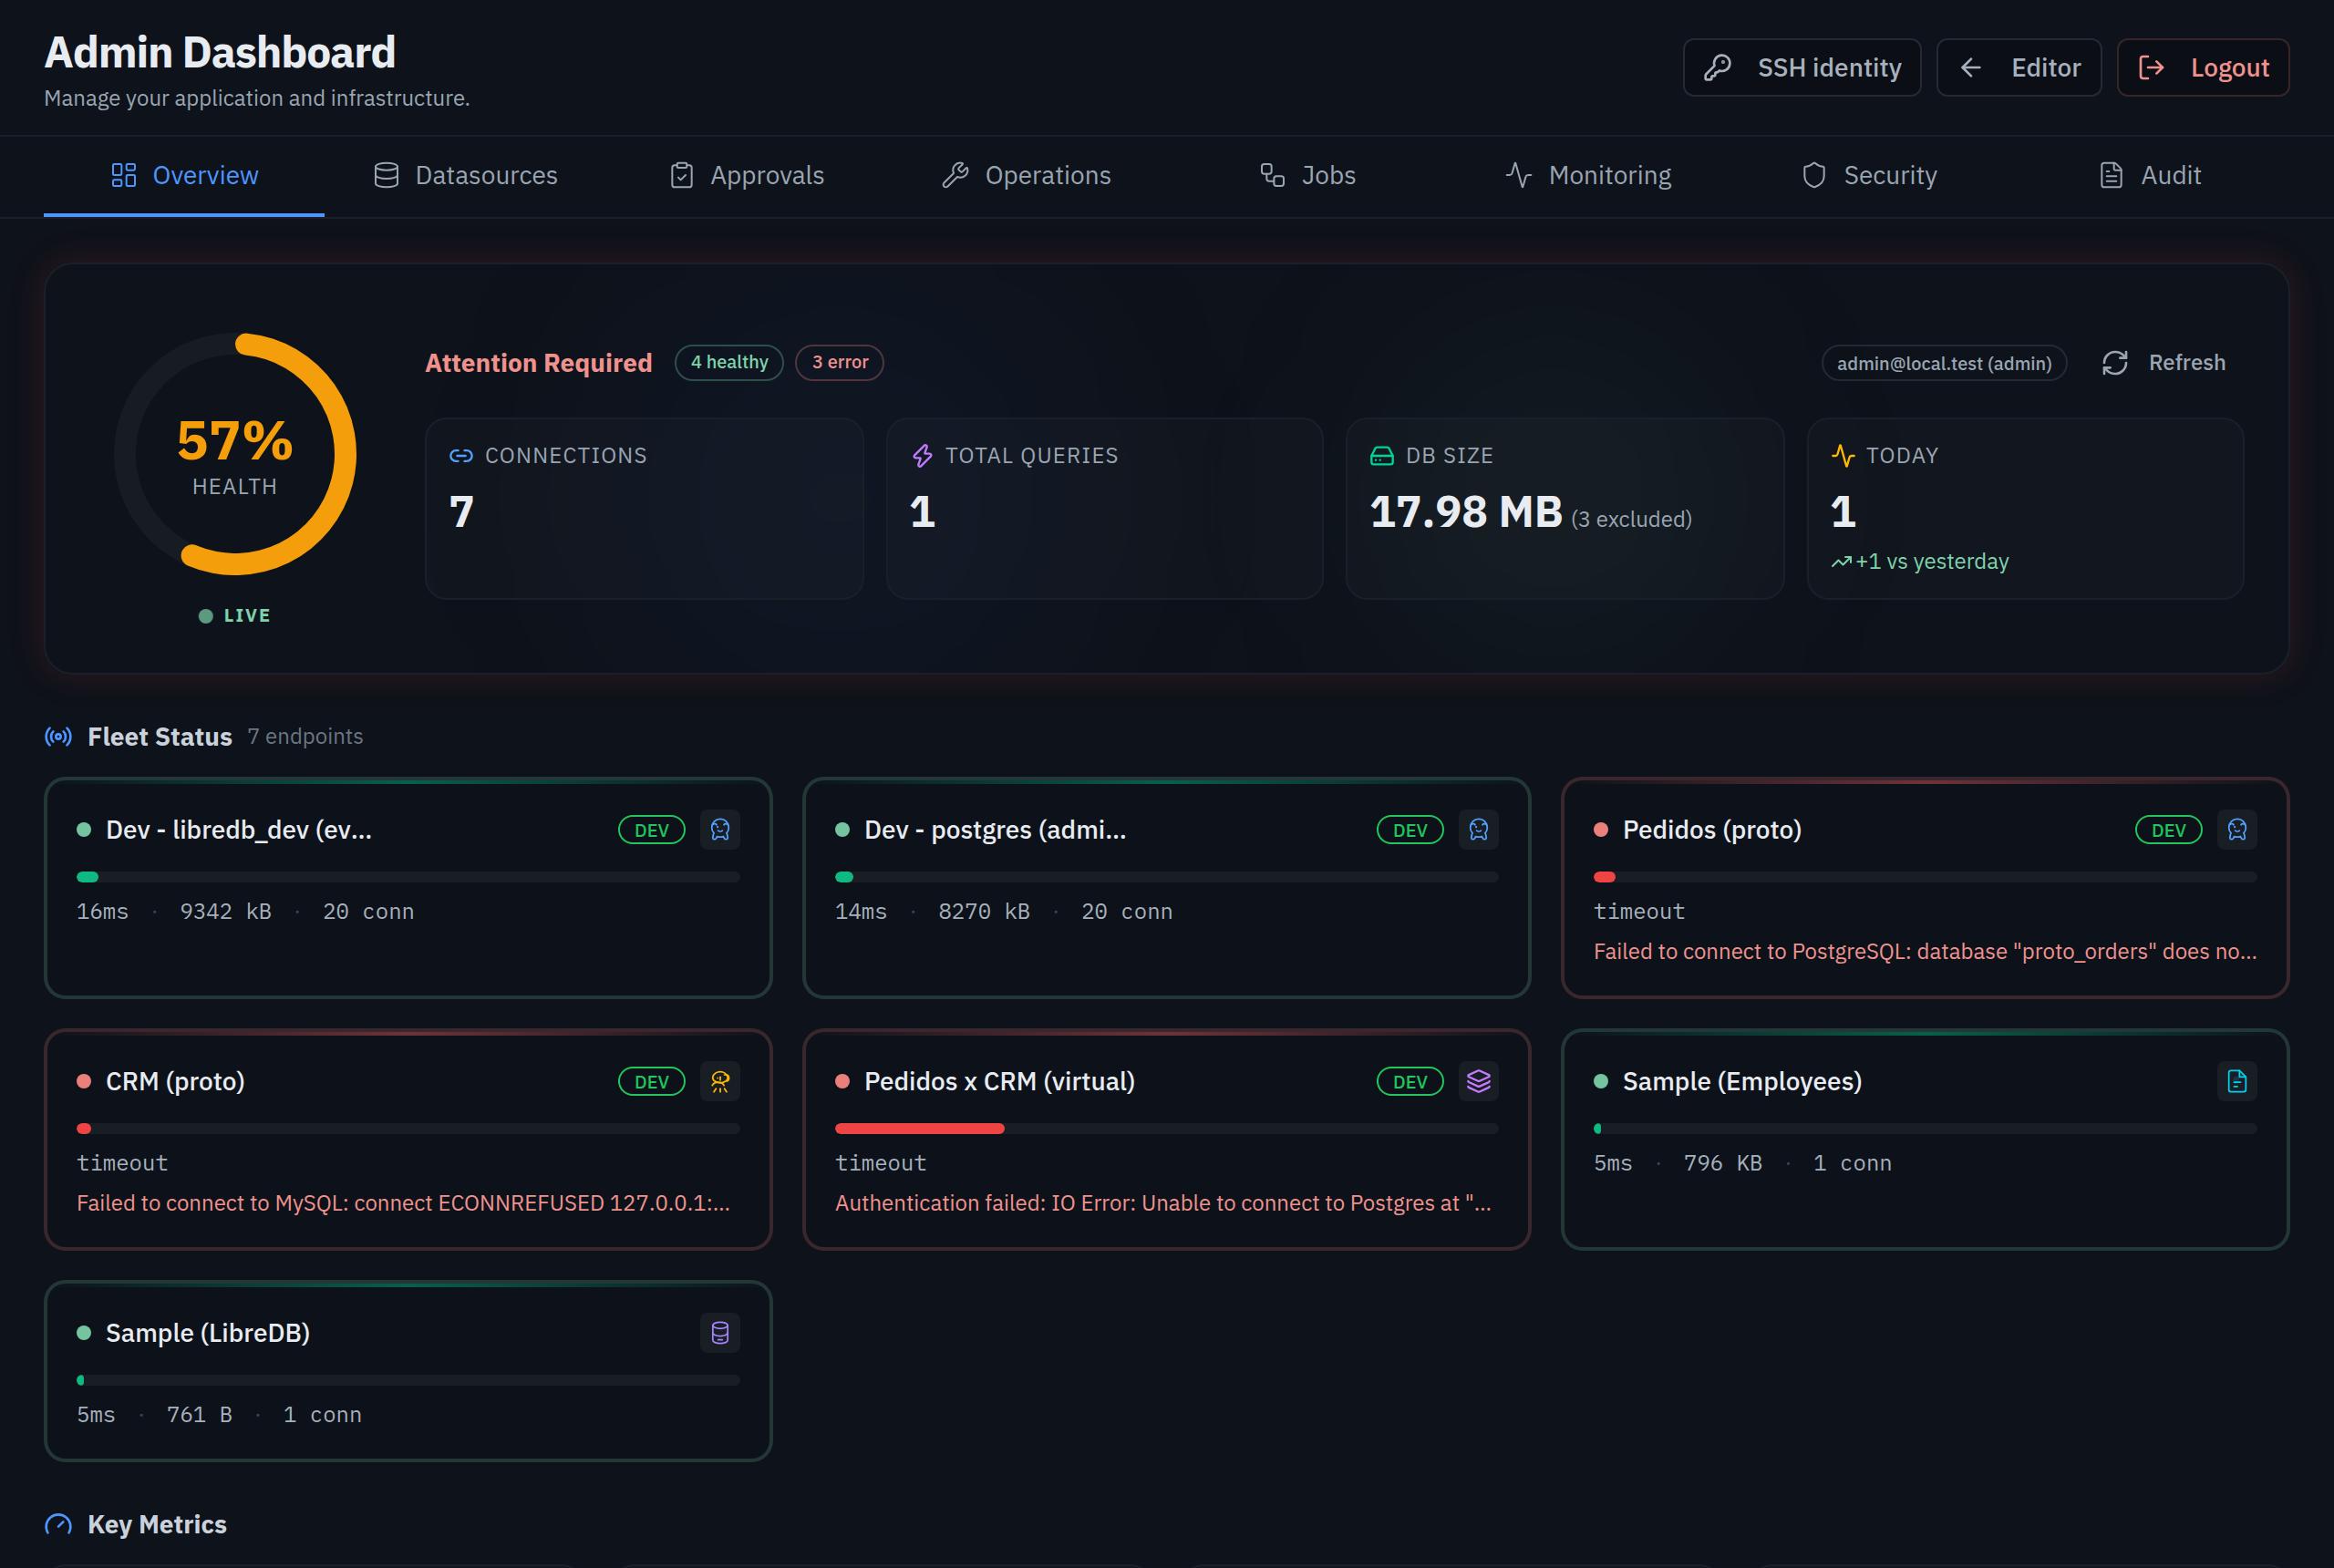Click the layers icon on Pedidos x CRM card
This screenshot has height=1568, width=2334.
(1478, 1082)
